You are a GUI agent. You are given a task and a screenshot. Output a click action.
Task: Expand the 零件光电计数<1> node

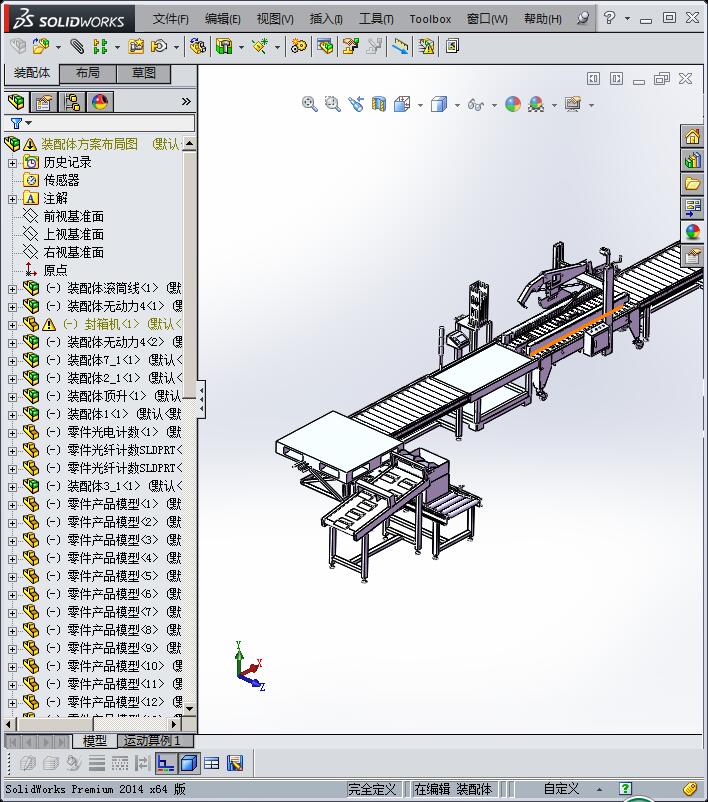(x=12, y=433)
